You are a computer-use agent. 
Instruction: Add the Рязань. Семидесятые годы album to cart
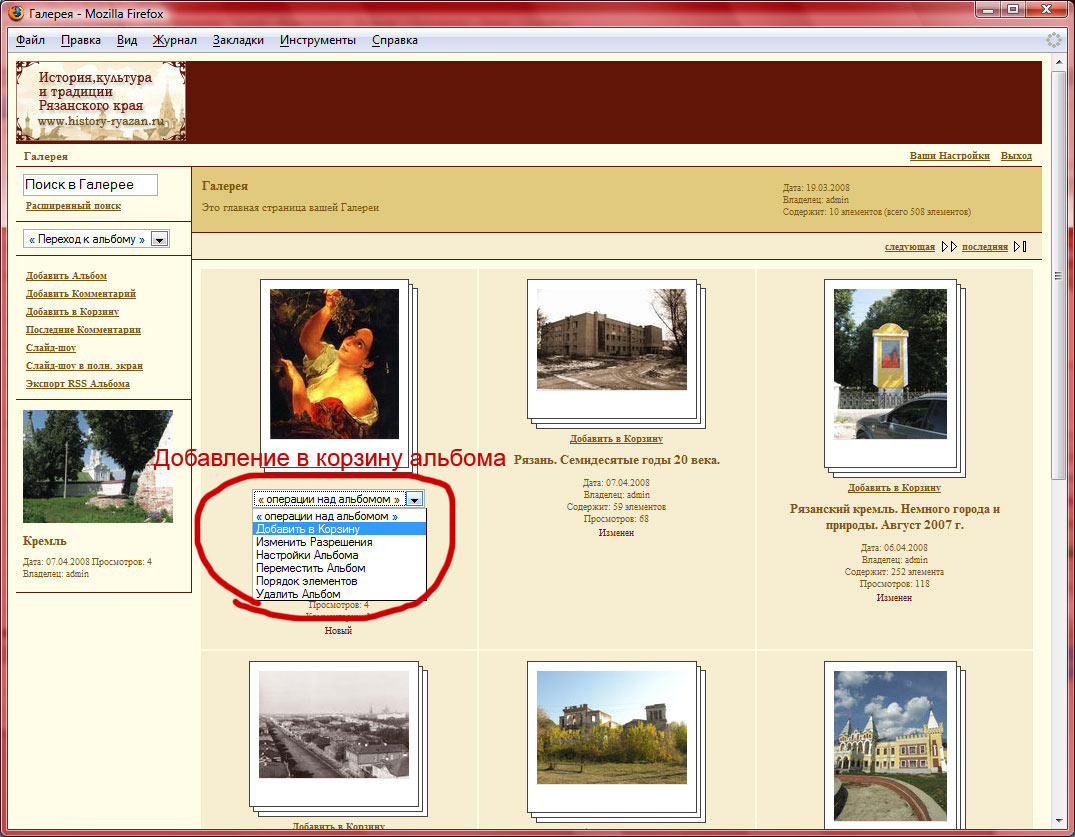pyautogui.click(x=616, y=439)
